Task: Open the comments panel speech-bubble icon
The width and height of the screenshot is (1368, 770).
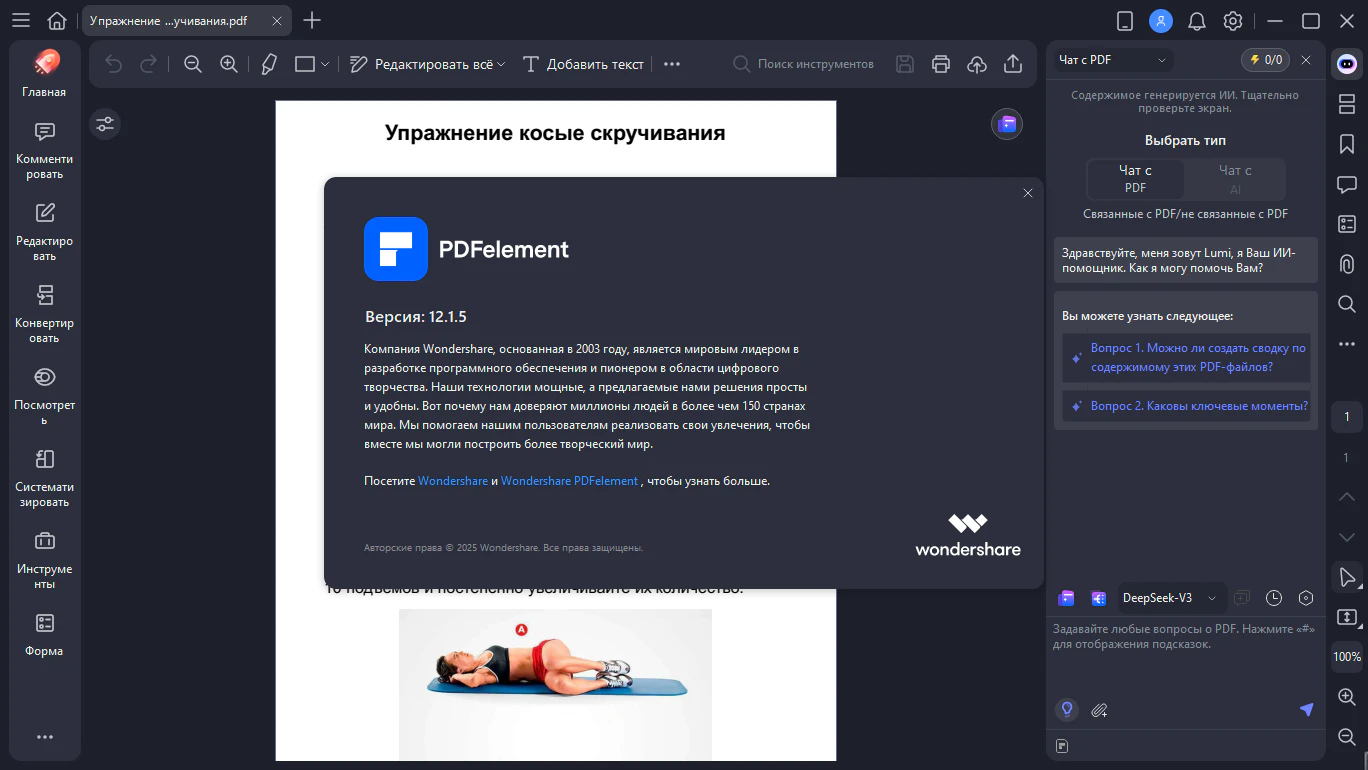Action: point(1347,184)
